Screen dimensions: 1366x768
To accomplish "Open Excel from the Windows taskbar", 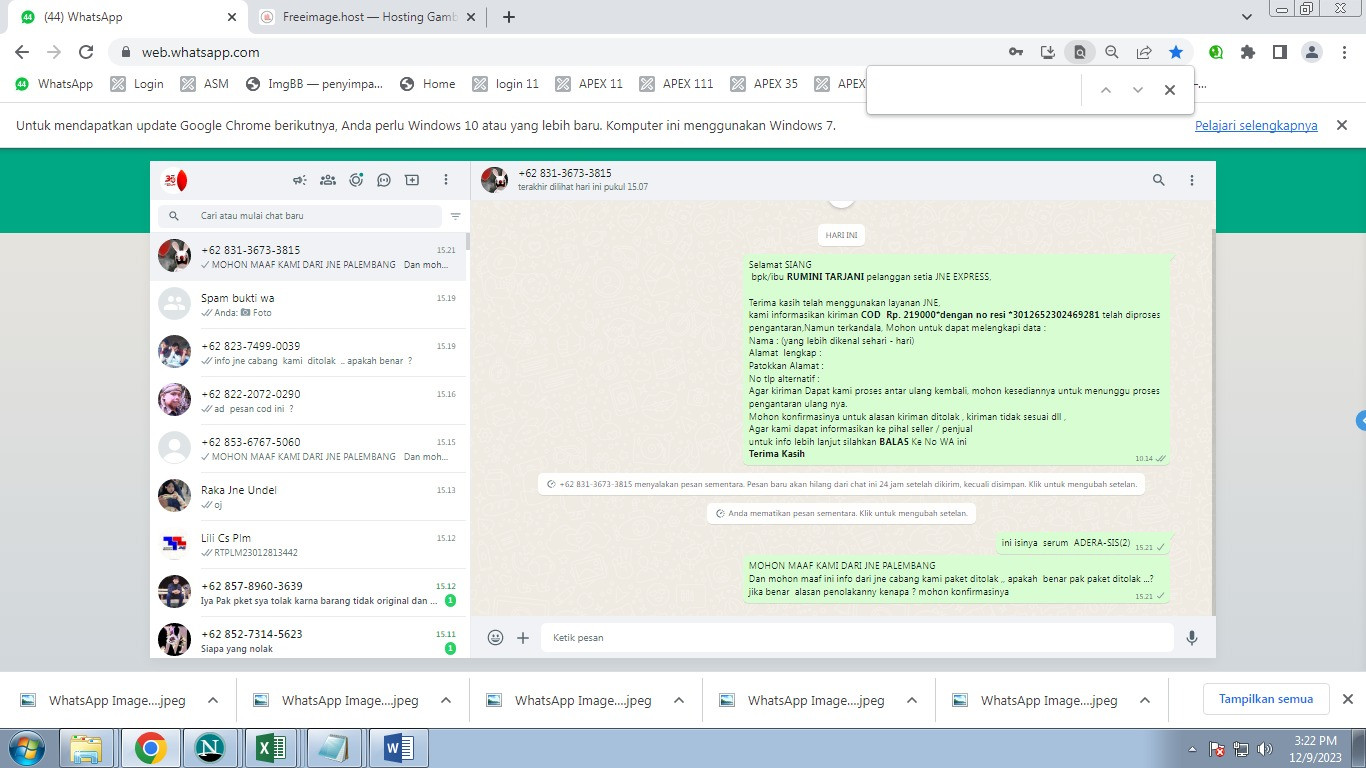I will click(271, 748).
